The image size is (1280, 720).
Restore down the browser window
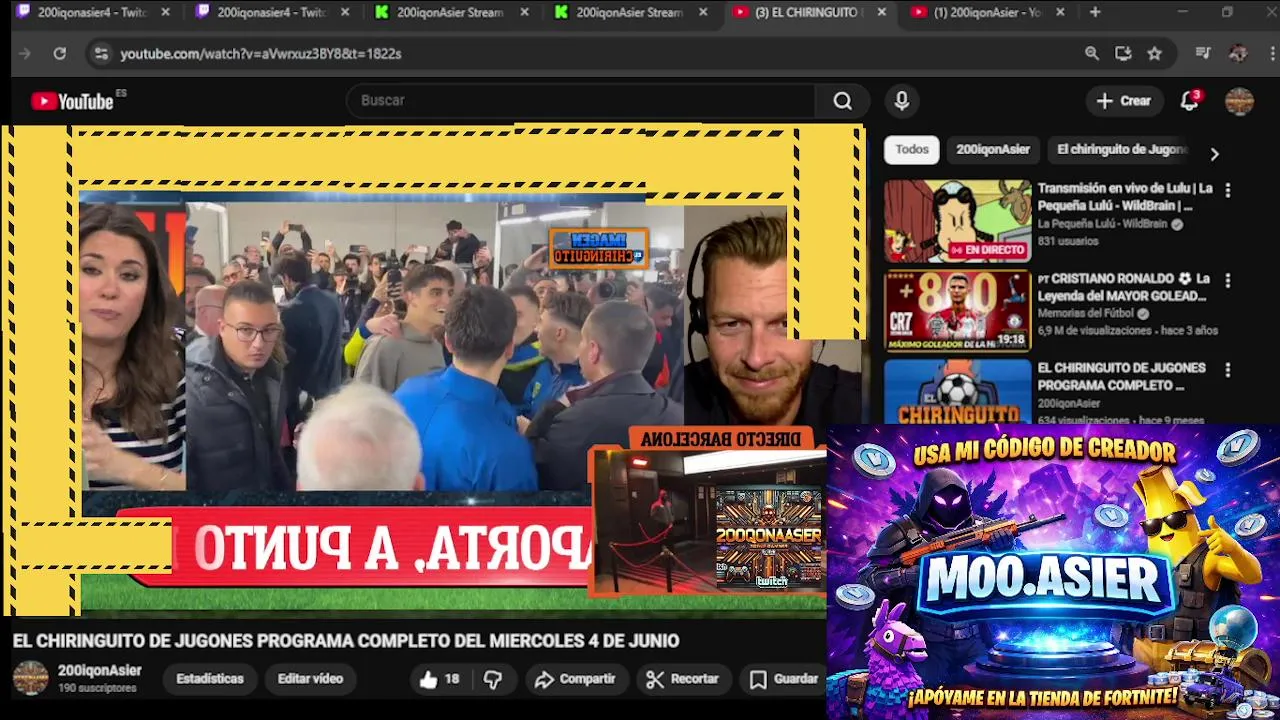pos(1227,12)
